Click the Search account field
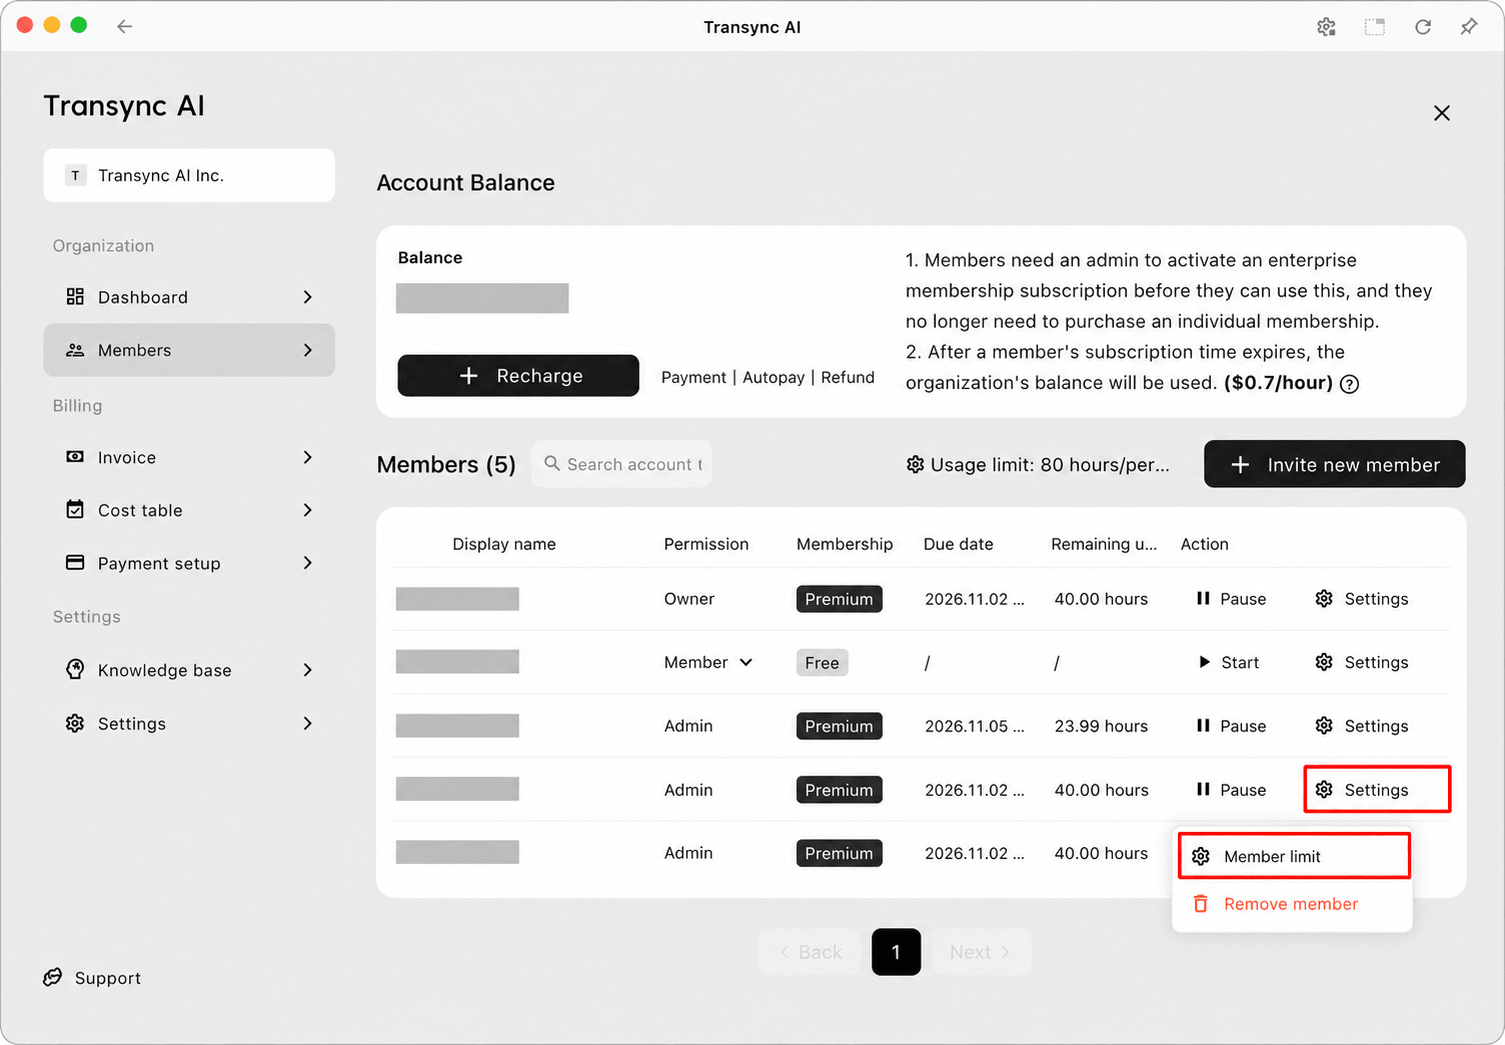 click(x=622, y=464)
